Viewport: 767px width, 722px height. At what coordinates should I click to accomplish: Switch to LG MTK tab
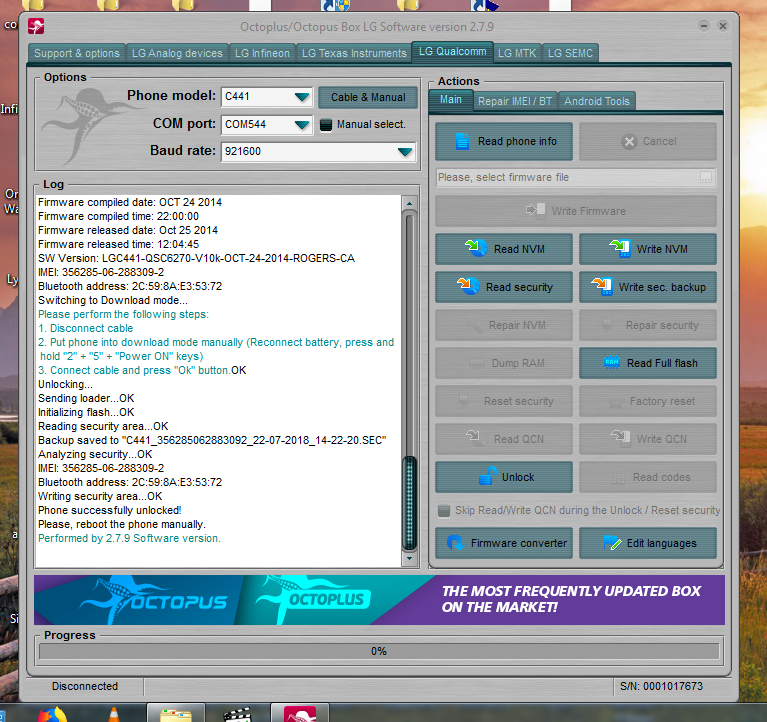pos(517,53)
